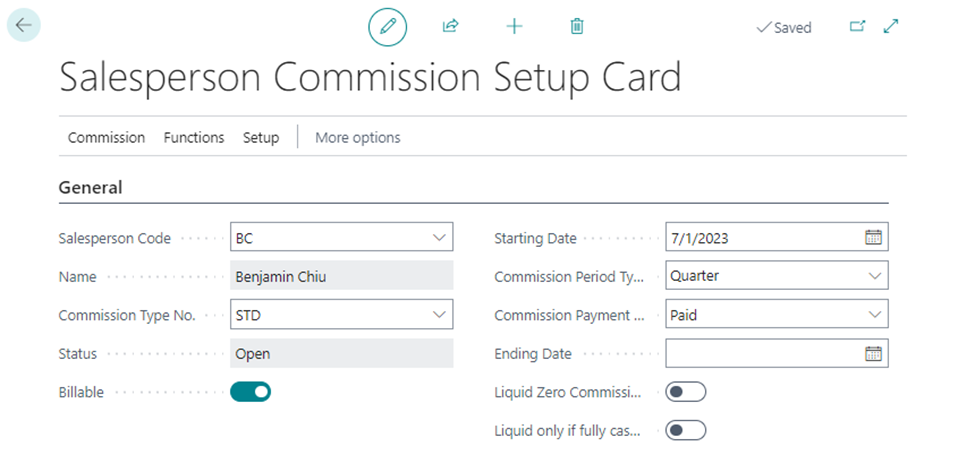Turn on Liquid only if fully cashed toggle
The image size is (975, 472).
(x=686, y=430)
